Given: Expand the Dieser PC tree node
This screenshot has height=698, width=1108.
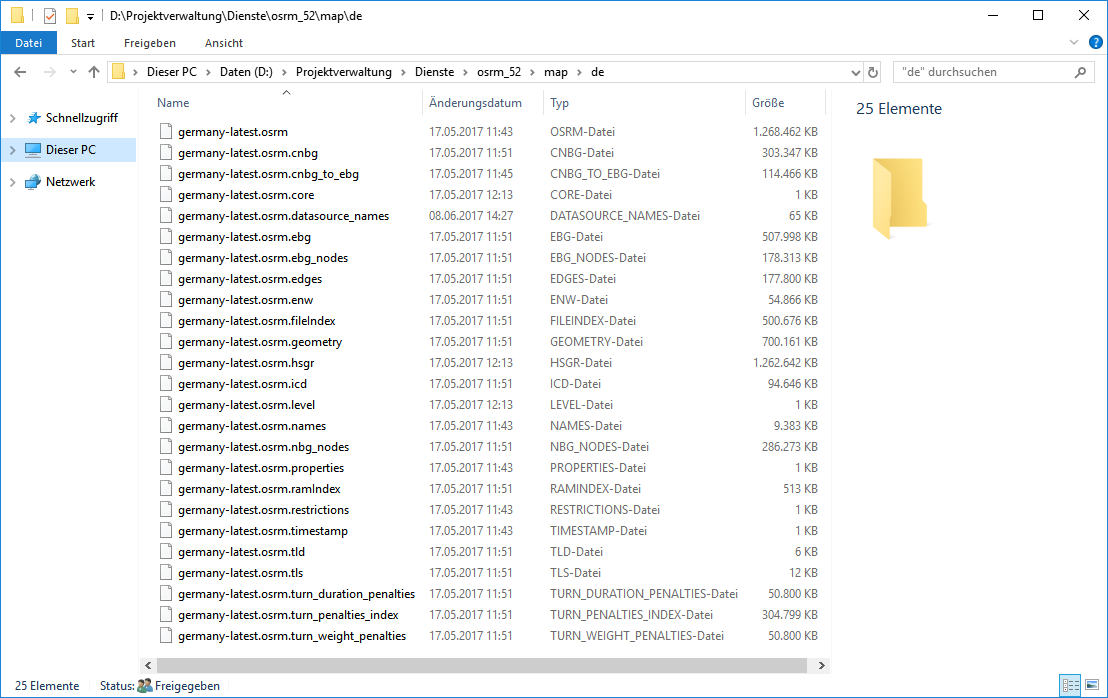Looking at the screenshot, I should [x=13, y=150].
